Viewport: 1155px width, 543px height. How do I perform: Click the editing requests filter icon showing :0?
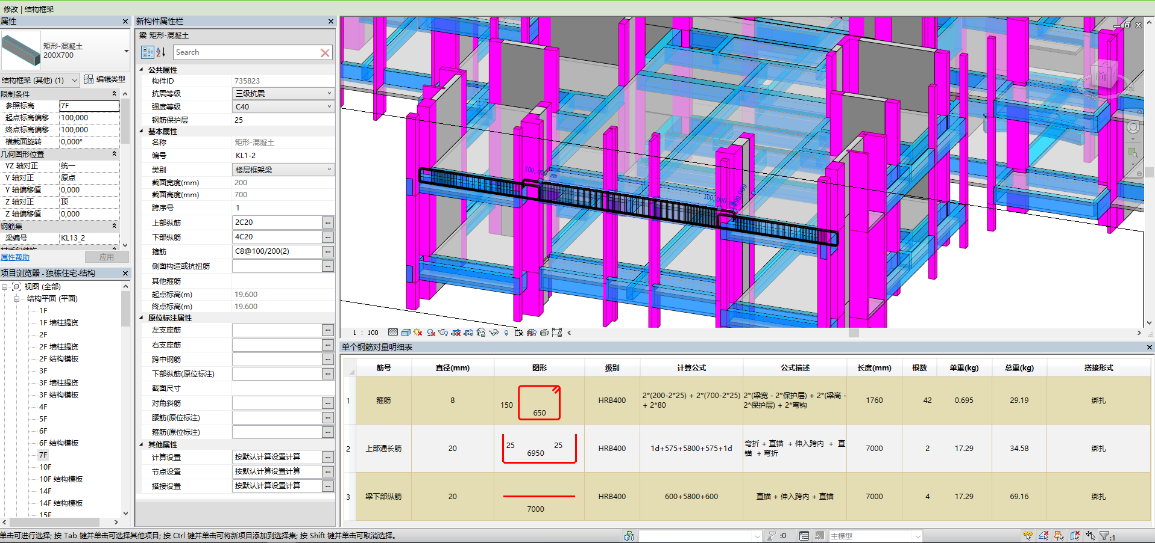click(777, 536)
